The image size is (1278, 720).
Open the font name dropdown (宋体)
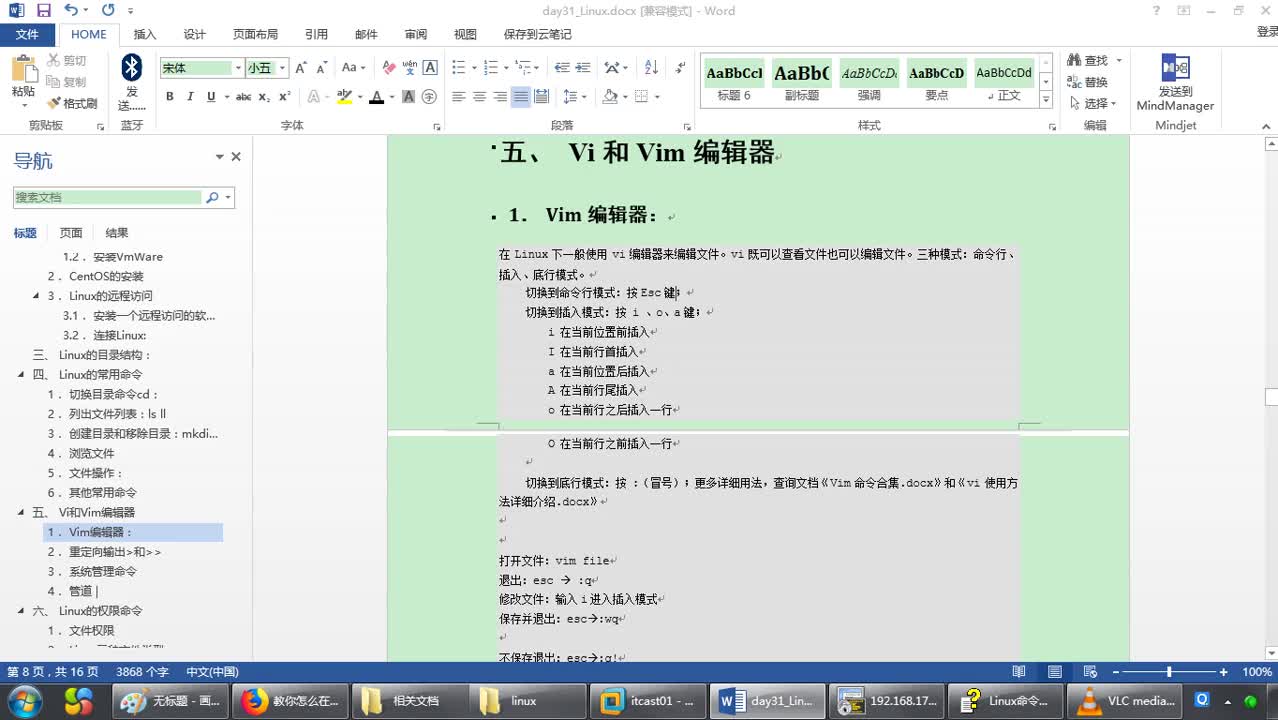(x=238, y=68)
